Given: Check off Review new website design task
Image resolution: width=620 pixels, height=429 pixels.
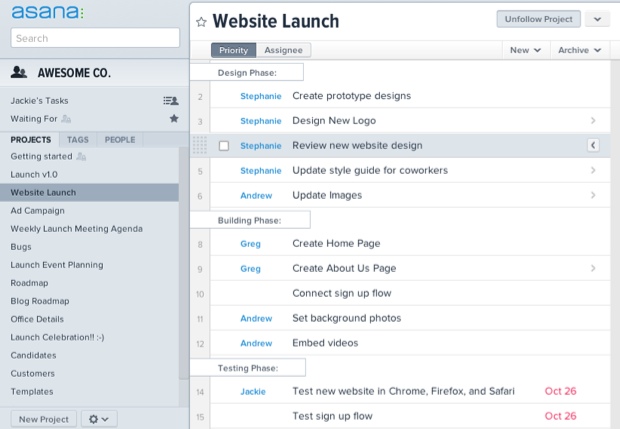Looking at the screenshot, I should pyautogui.click(x=223, y=146).
